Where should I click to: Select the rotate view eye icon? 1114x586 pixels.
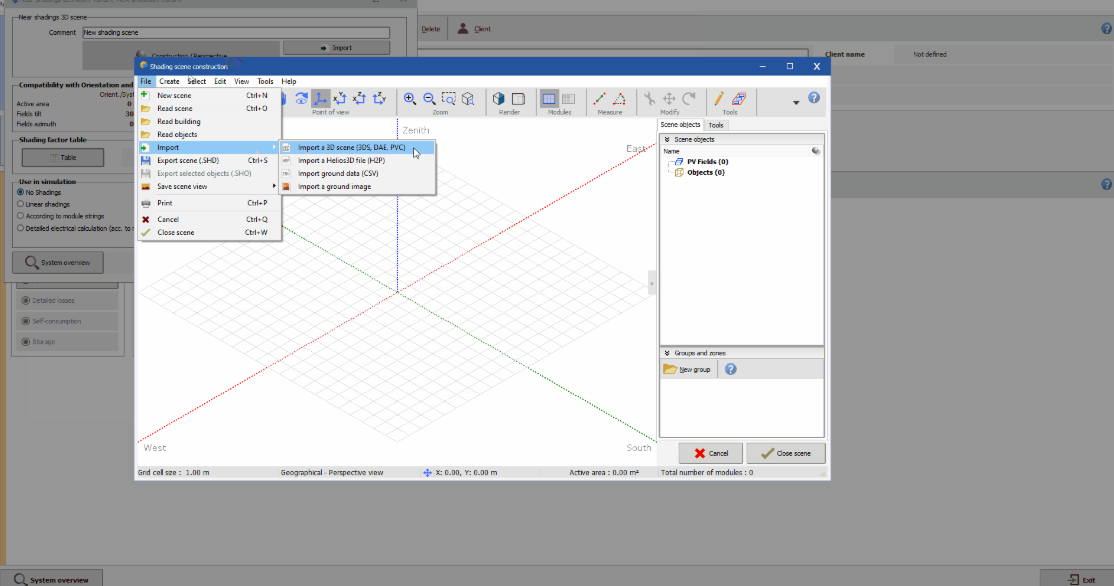click(x=301, y=99)
